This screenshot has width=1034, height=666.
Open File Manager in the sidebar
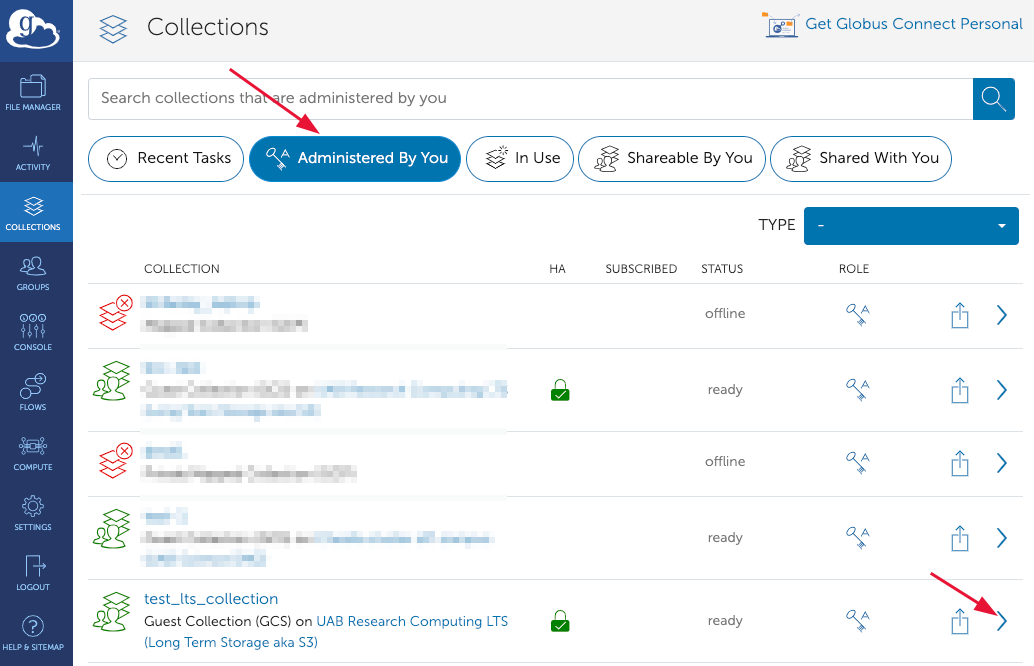(x=33, y=92)
